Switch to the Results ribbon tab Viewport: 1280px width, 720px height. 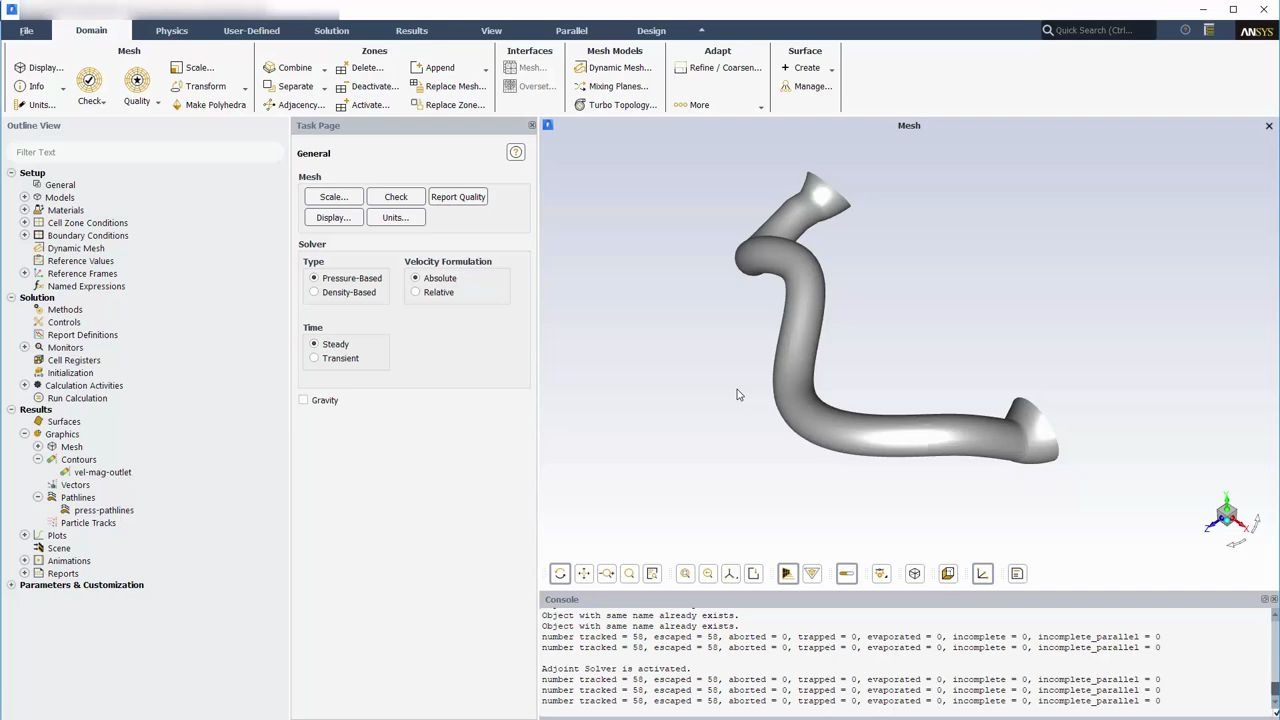(x=411, y=30)
